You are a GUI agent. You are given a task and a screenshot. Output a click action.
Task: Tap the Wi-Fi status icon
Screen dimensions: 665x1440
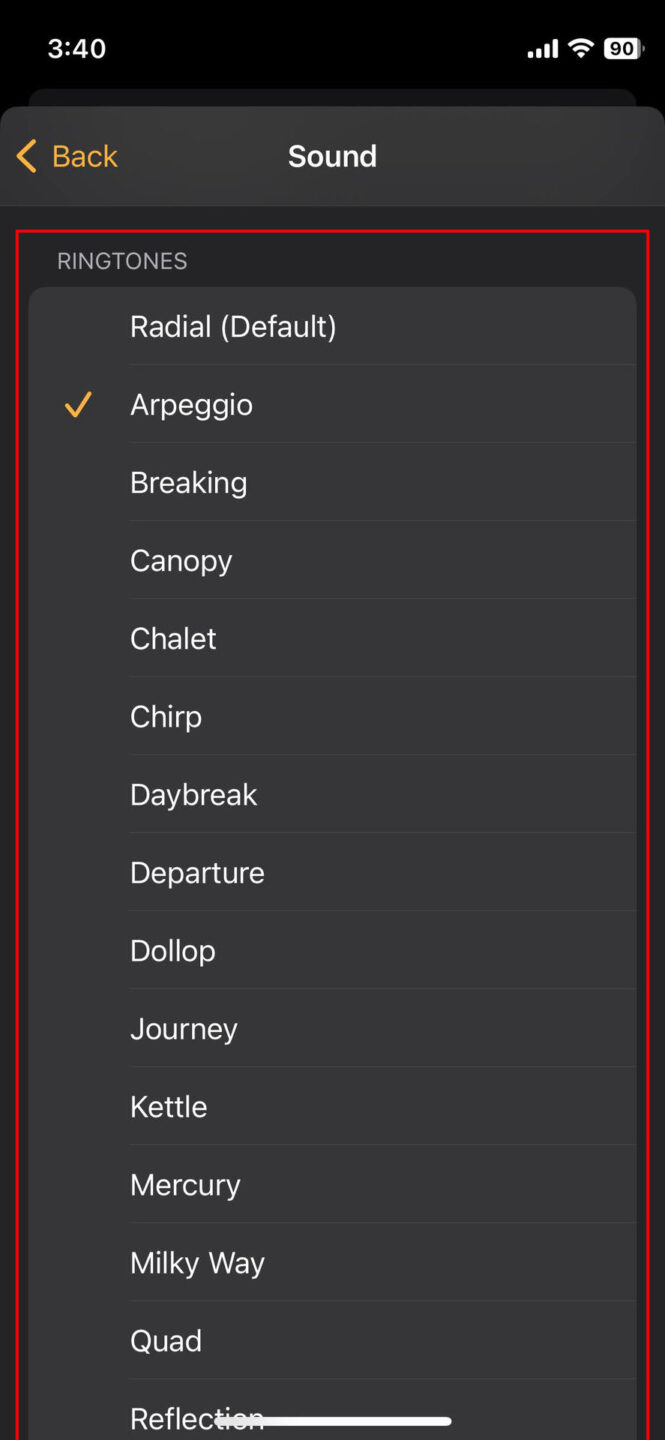[580, 48]
